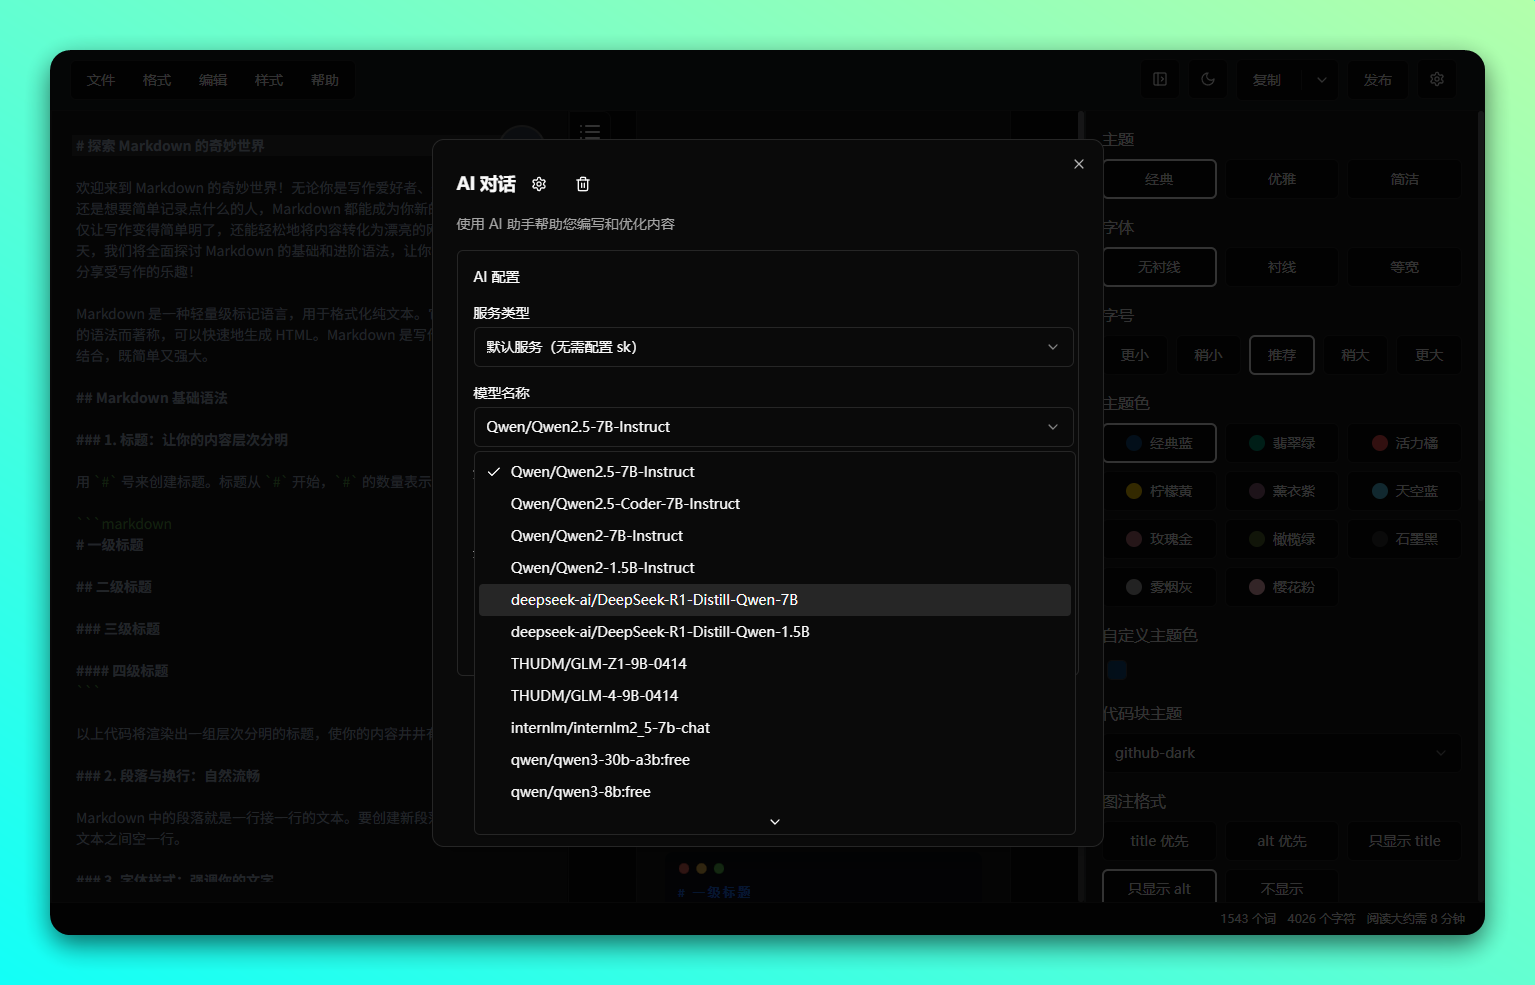Select Qwen/Qwen2.5-7B-Instruct option
Screen dimensions: 1535x985
click(775, 472)
